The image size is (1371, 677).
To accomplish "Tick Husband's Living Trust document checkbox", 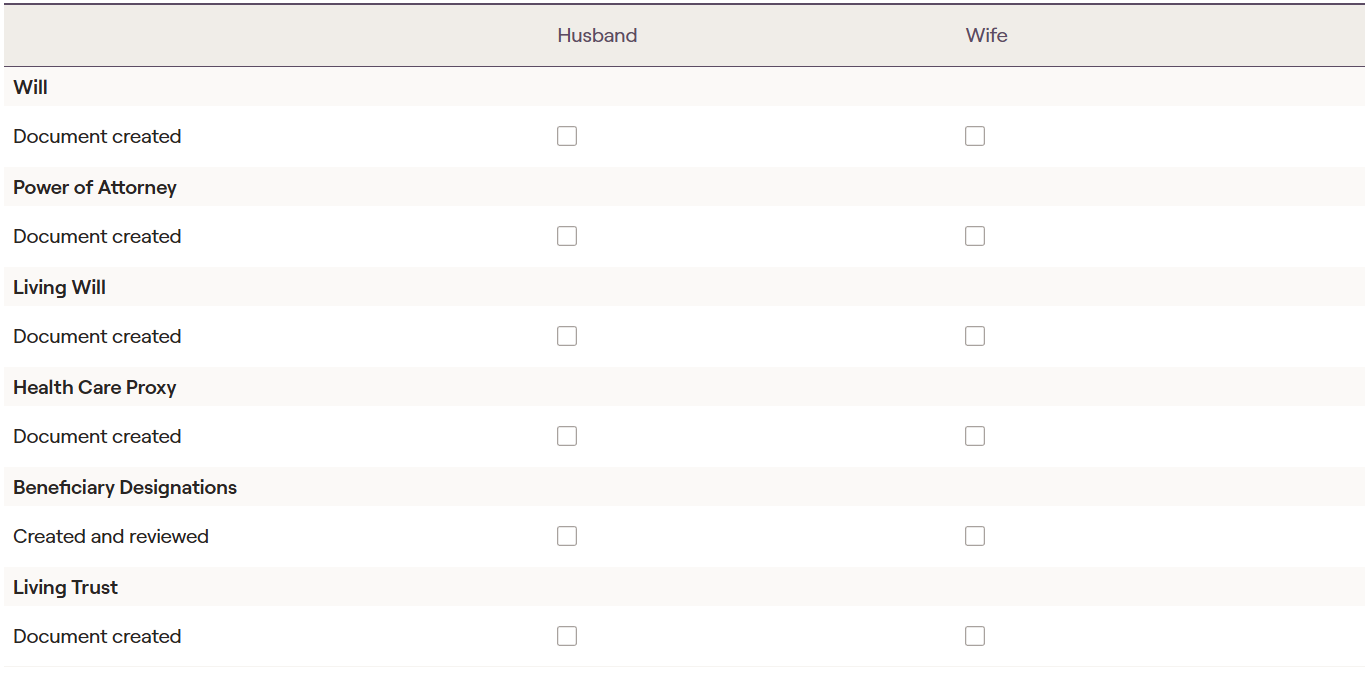I will pyautogui.click(x=567, y=636).
